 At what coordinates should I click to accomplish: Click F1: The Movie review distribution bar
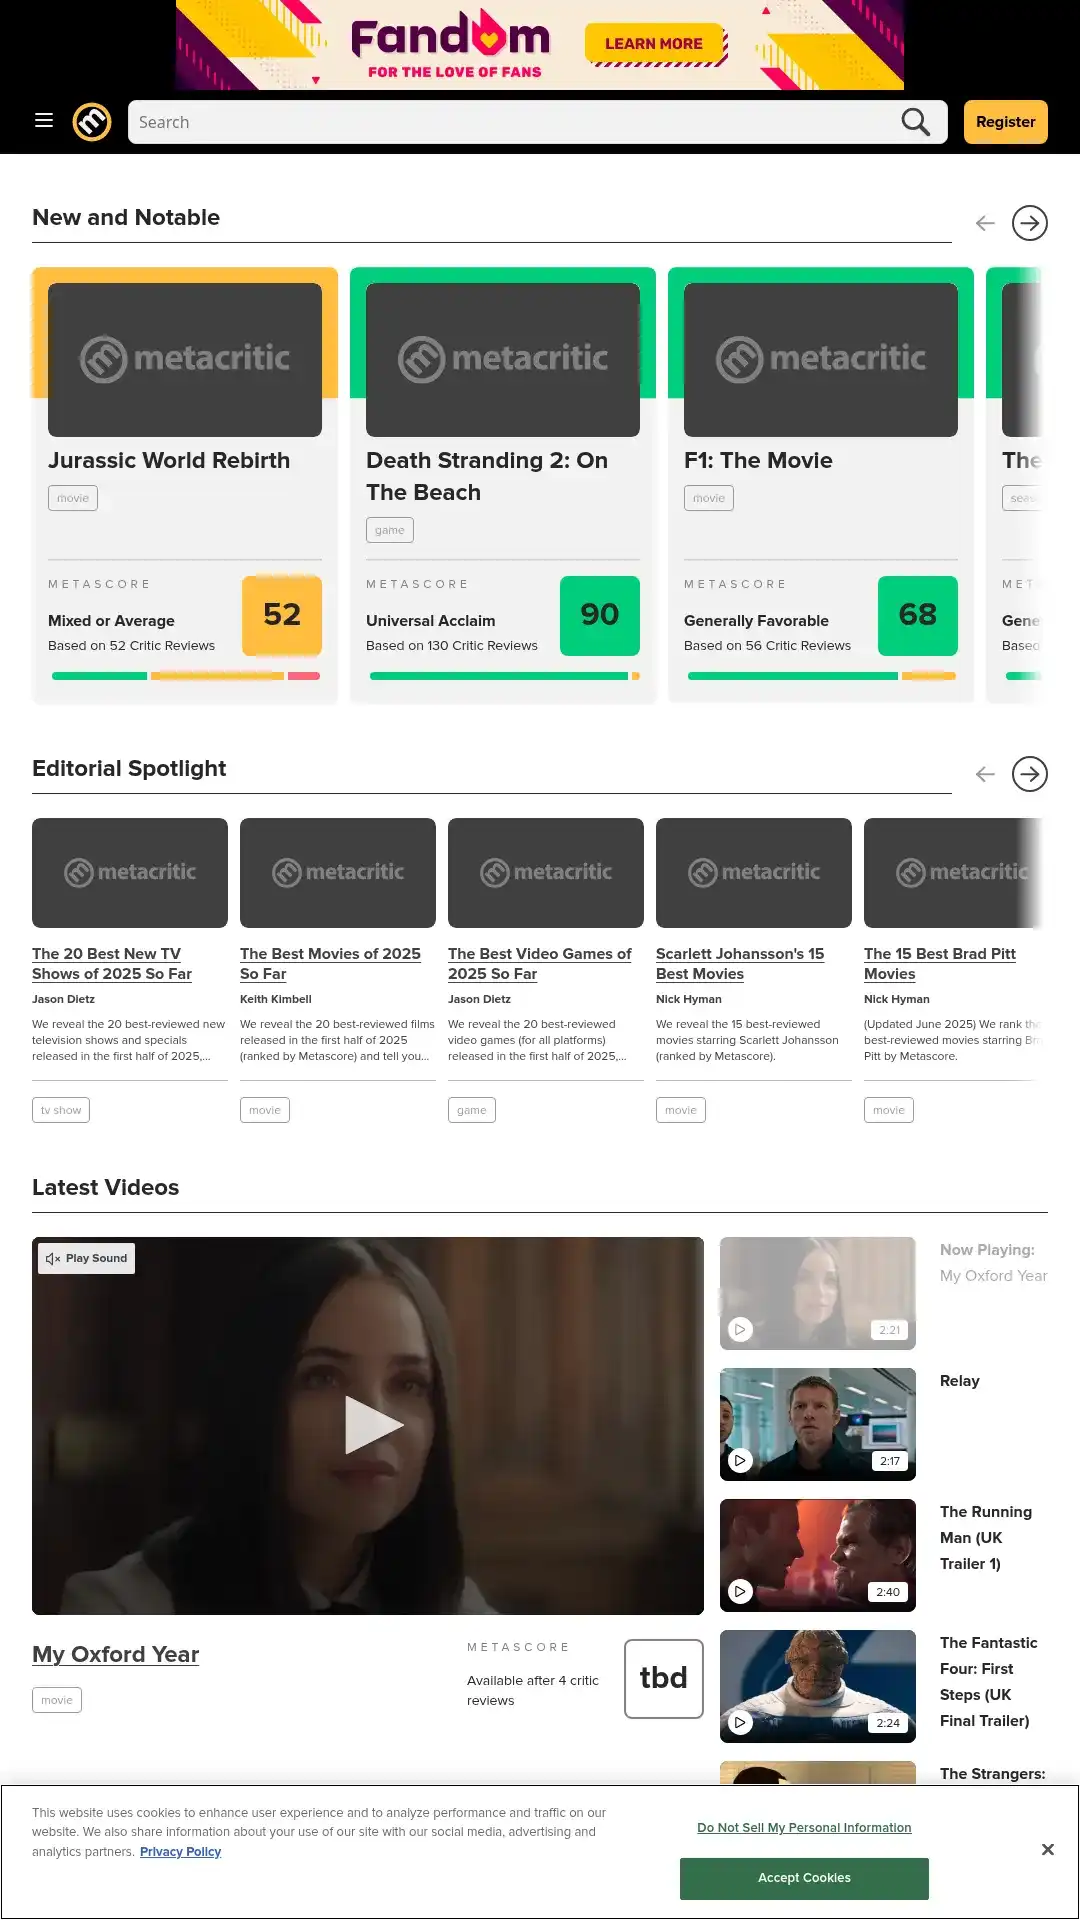[x=821, y=676]
